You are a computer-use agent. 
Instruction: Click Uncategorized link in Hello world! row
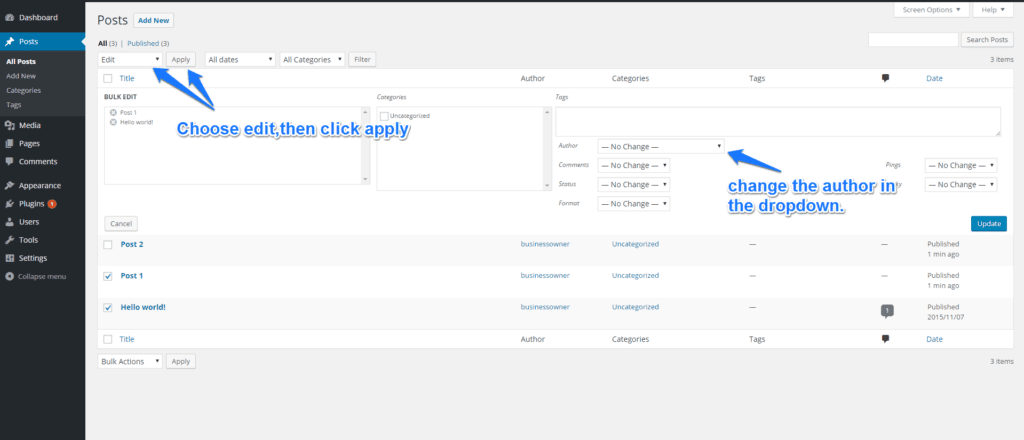(635, 307)
